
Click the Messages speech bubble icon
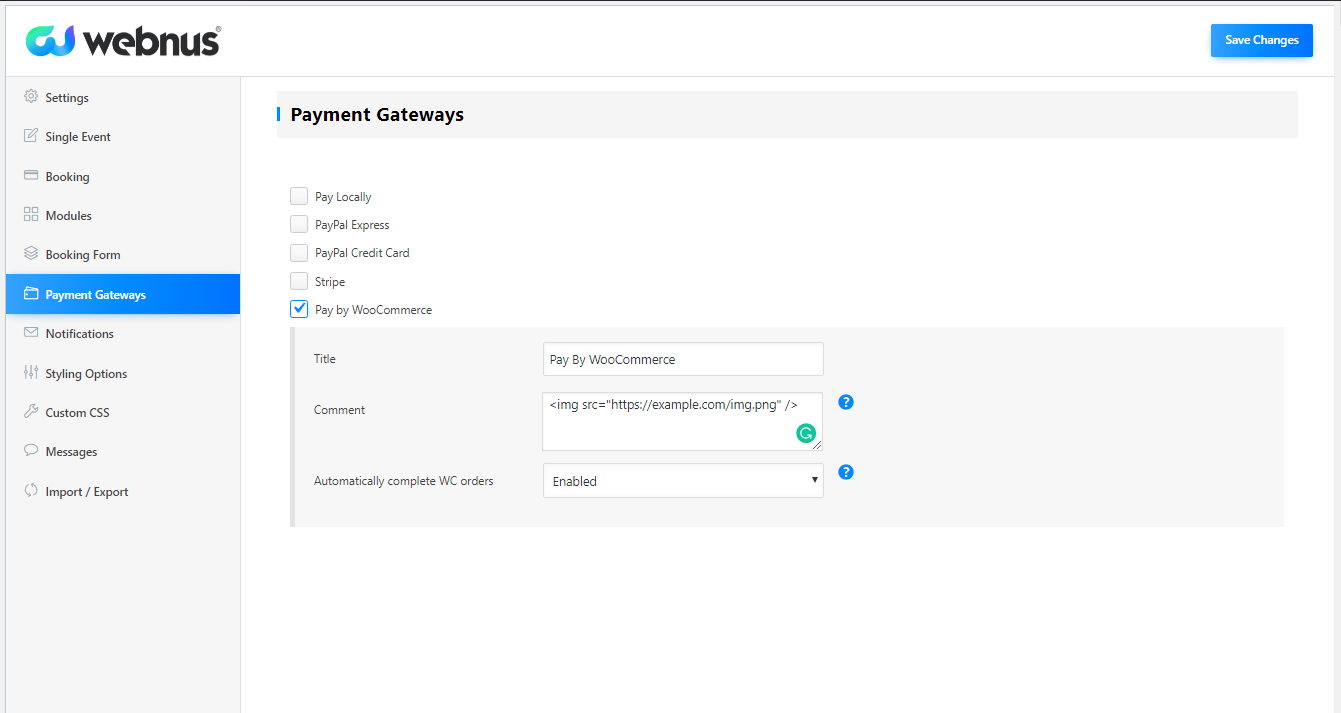(31, 451)
